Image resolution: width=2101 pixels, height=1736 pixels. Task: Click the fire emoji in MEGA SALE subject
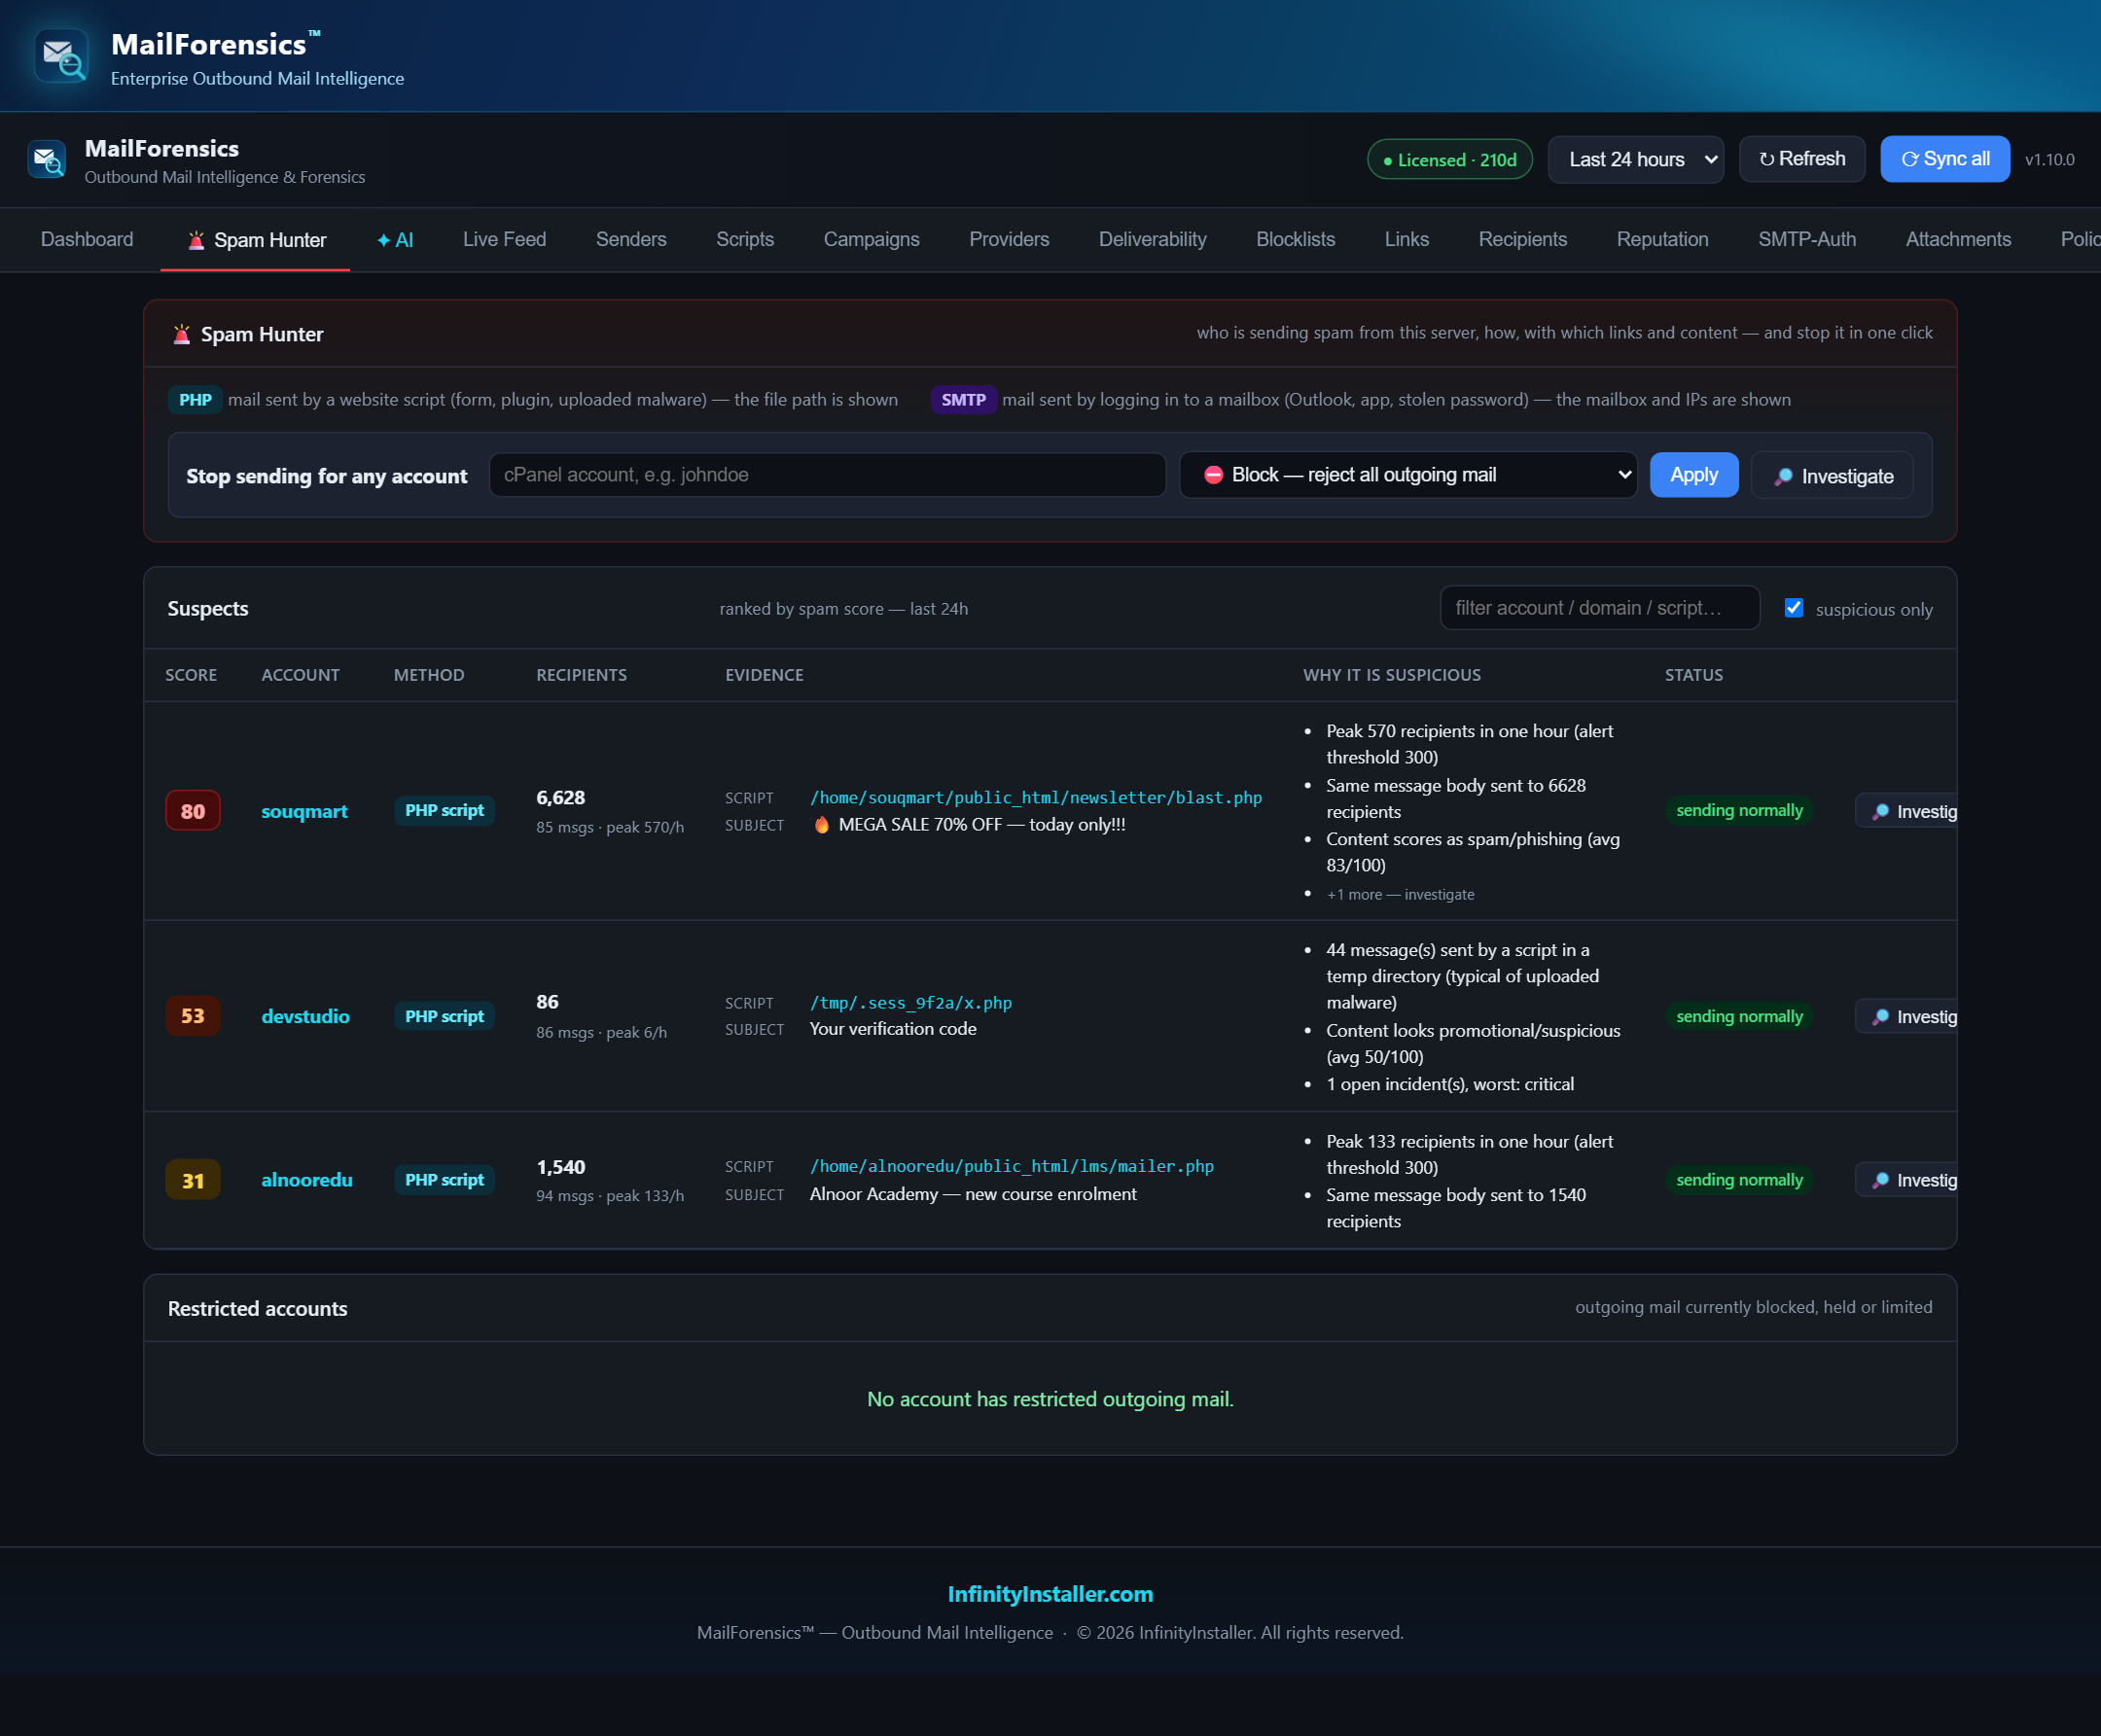coord(821,825)
